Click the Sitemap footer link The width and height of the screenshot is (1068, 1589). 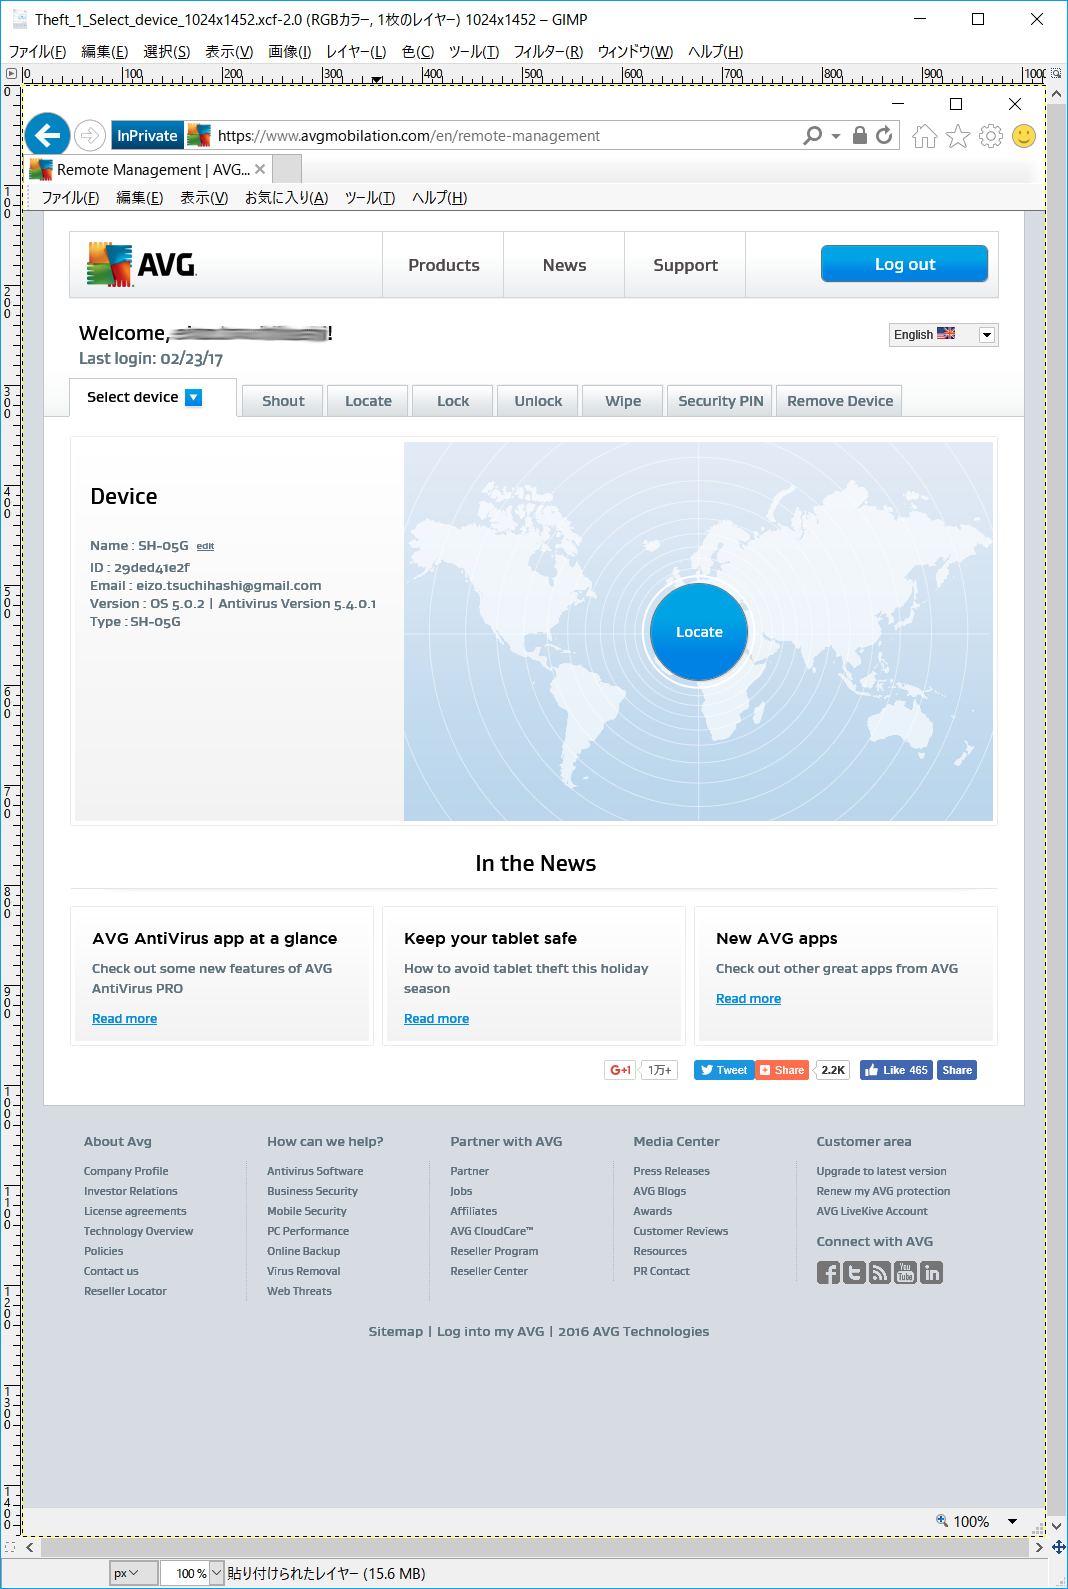(395, 1331)
